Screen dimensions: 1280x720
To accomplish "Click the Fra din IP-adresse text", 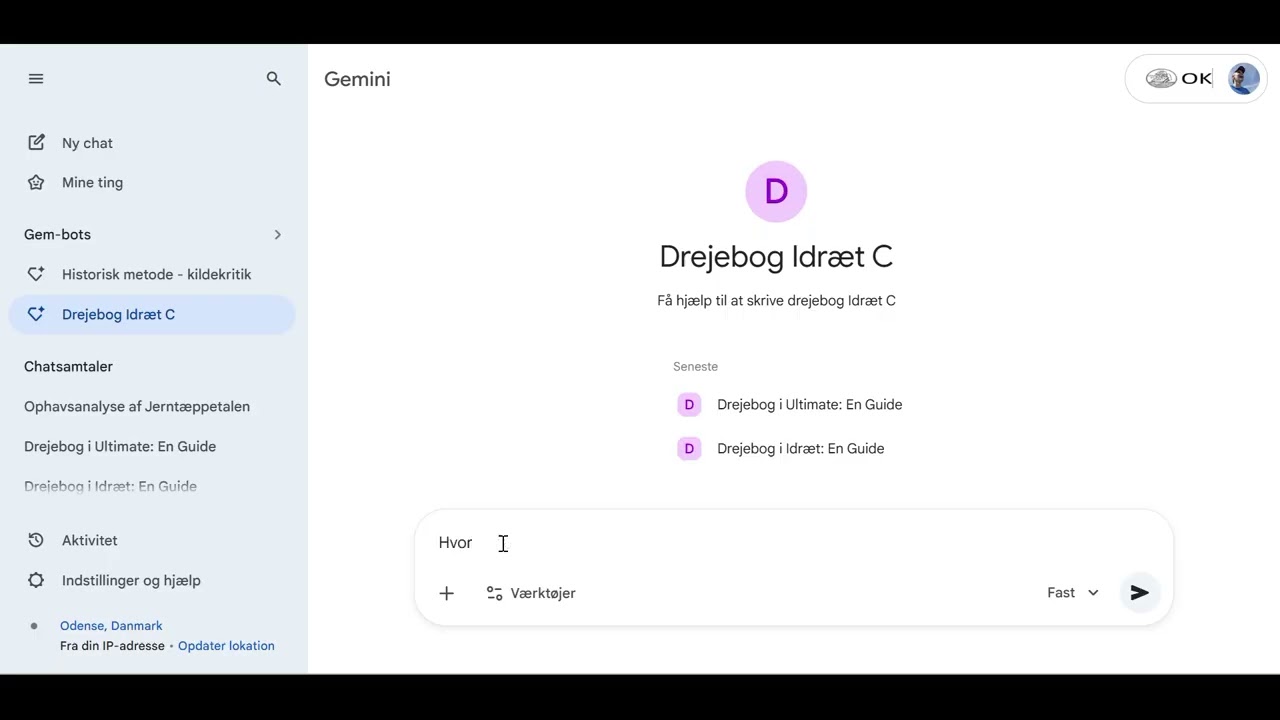I will (112, 646).
